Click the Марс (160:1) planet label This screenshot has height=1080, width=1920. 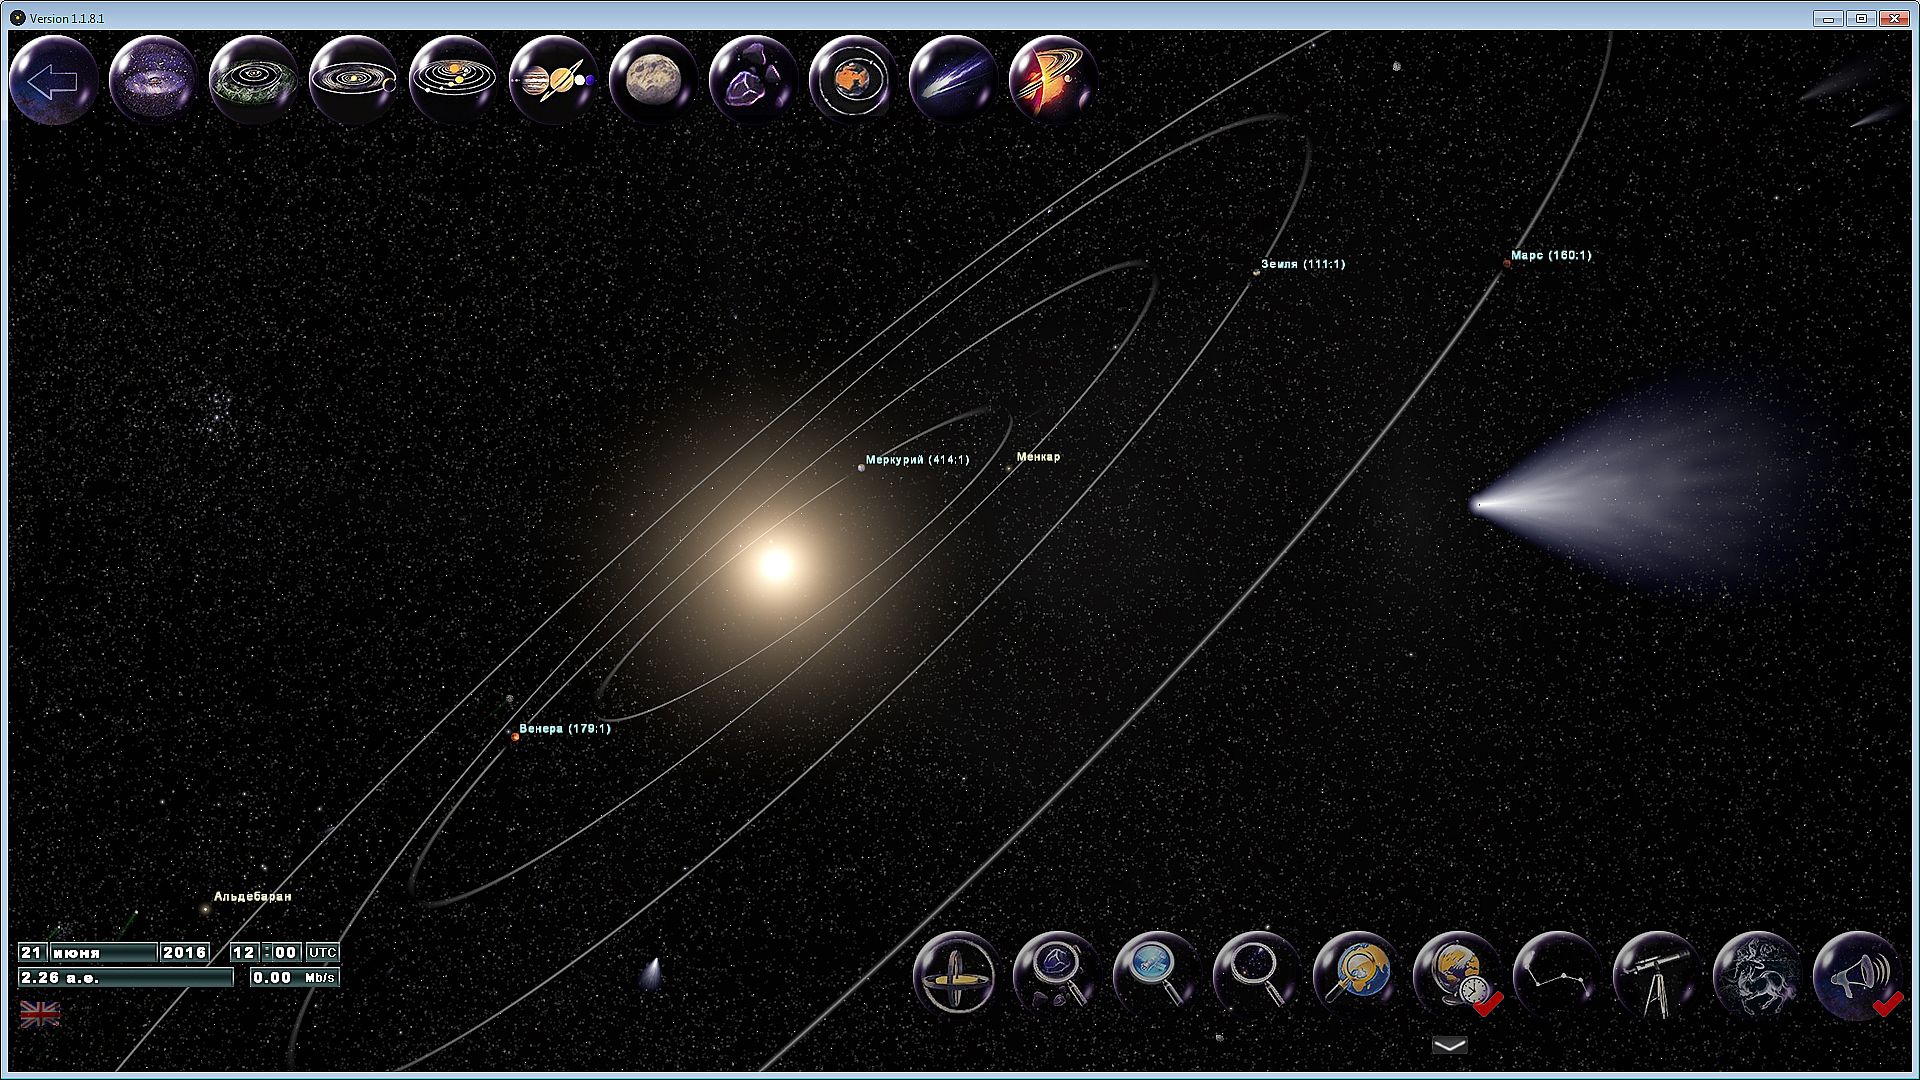tap(1550, 256)
